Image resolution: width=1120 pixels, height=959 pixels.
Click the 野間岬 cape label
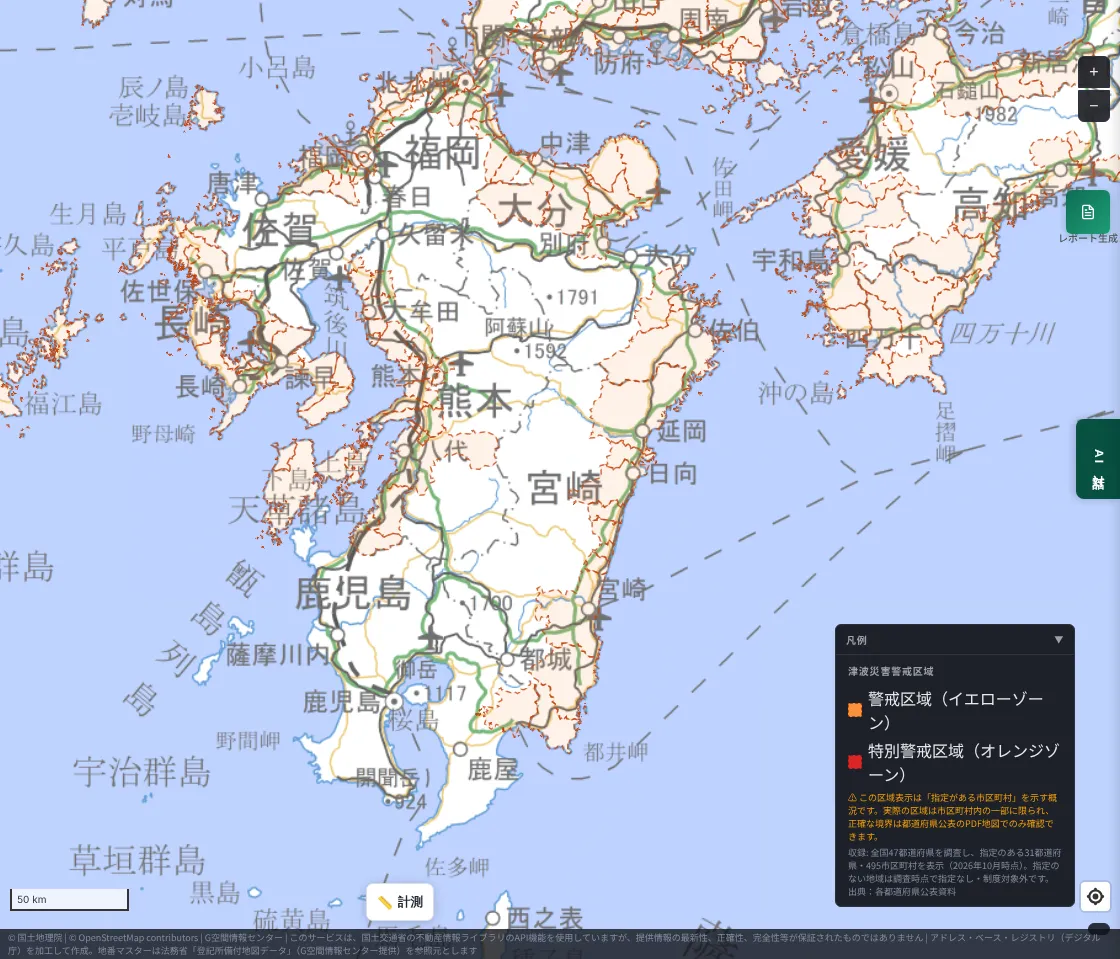point(248,740)
